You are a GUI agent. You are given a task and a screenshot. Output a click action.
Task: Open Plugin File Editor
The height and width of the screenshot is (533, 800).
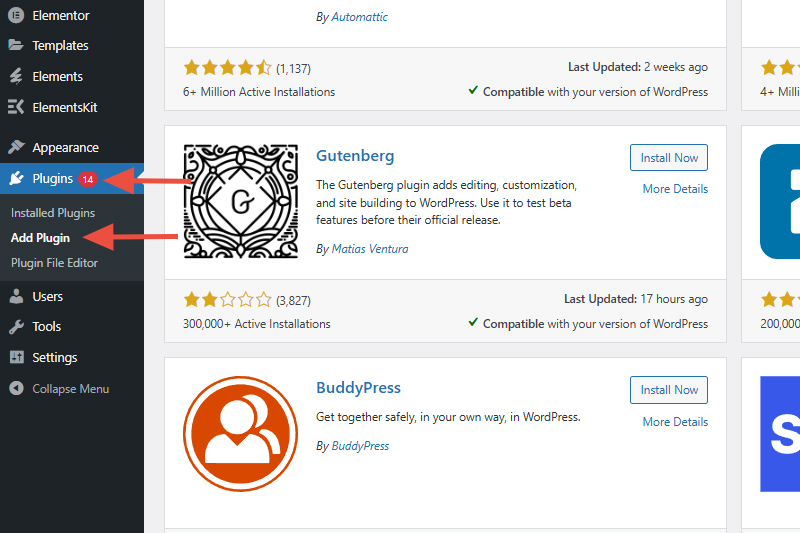coord(54,263)
